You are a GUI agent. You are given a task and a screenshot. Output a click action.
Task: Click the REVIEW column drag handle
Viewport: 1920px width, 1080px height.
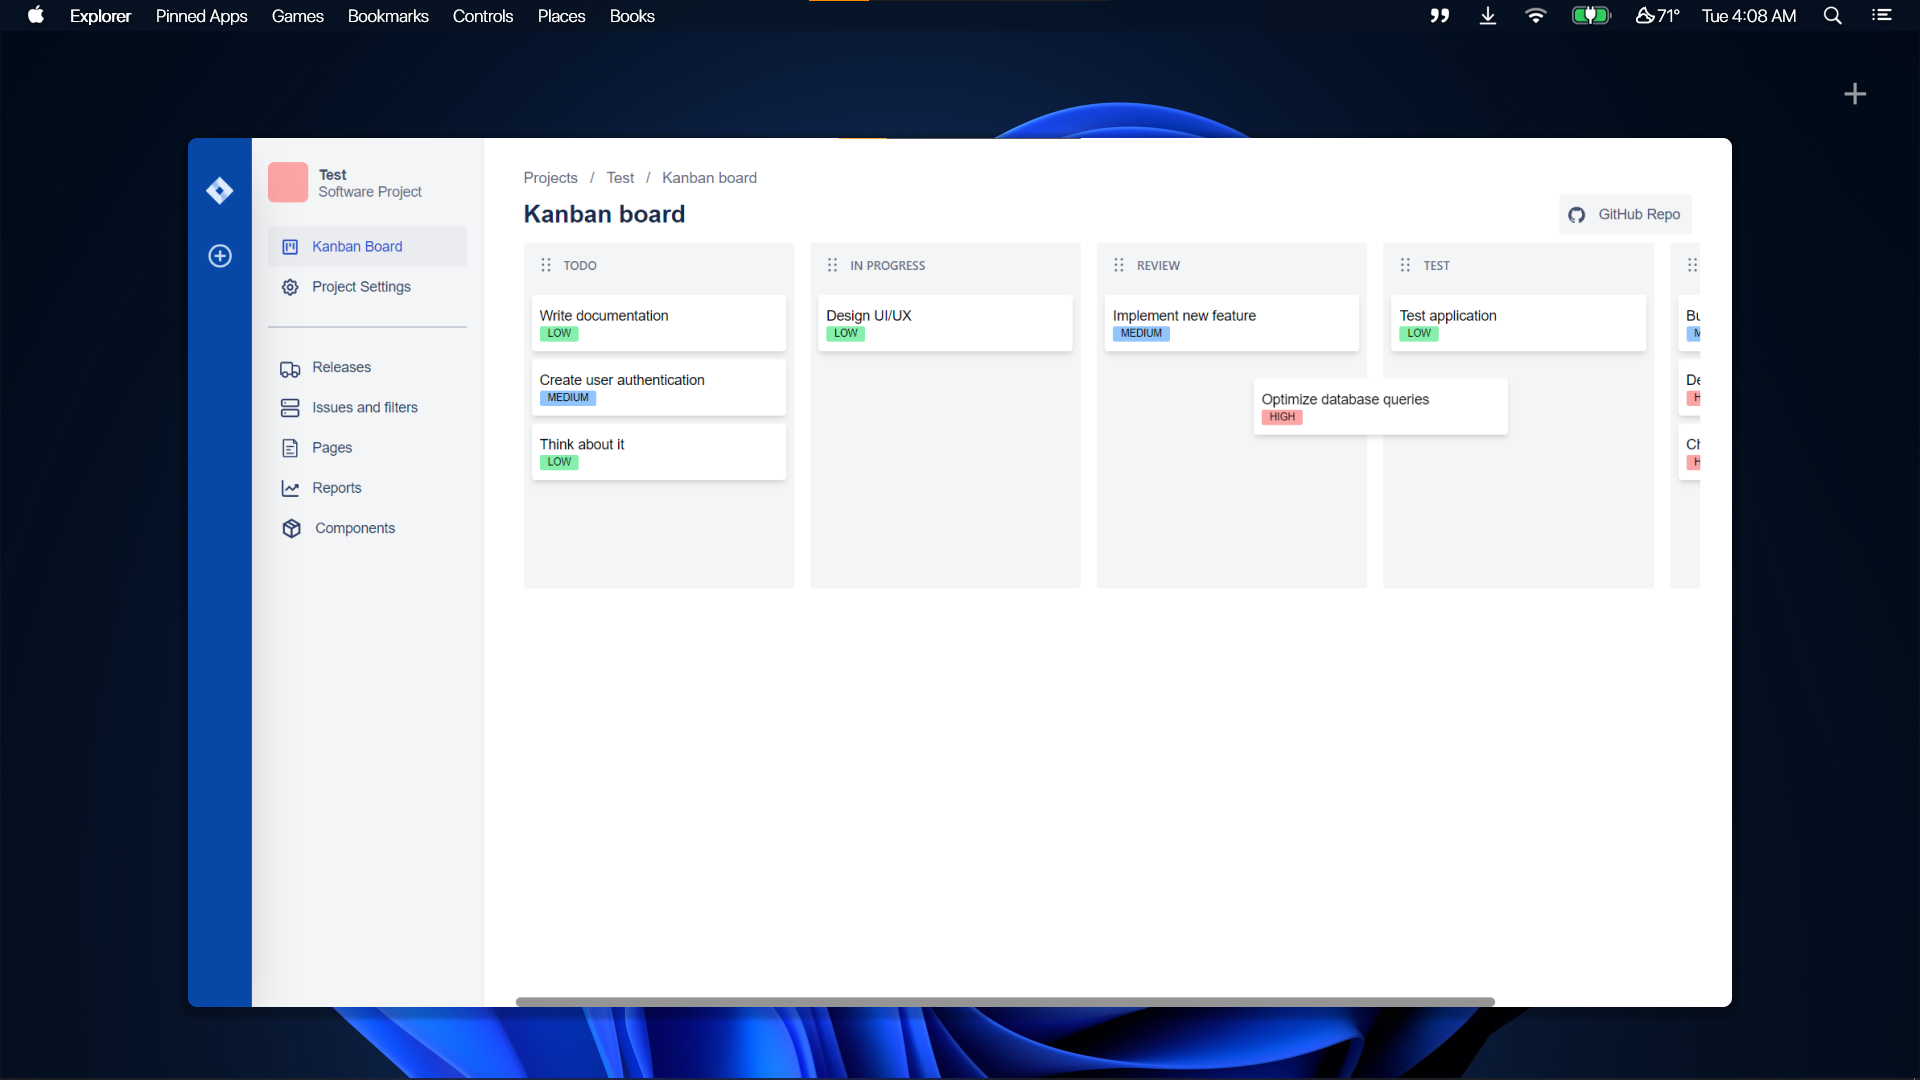click(x=1119, y=265)
